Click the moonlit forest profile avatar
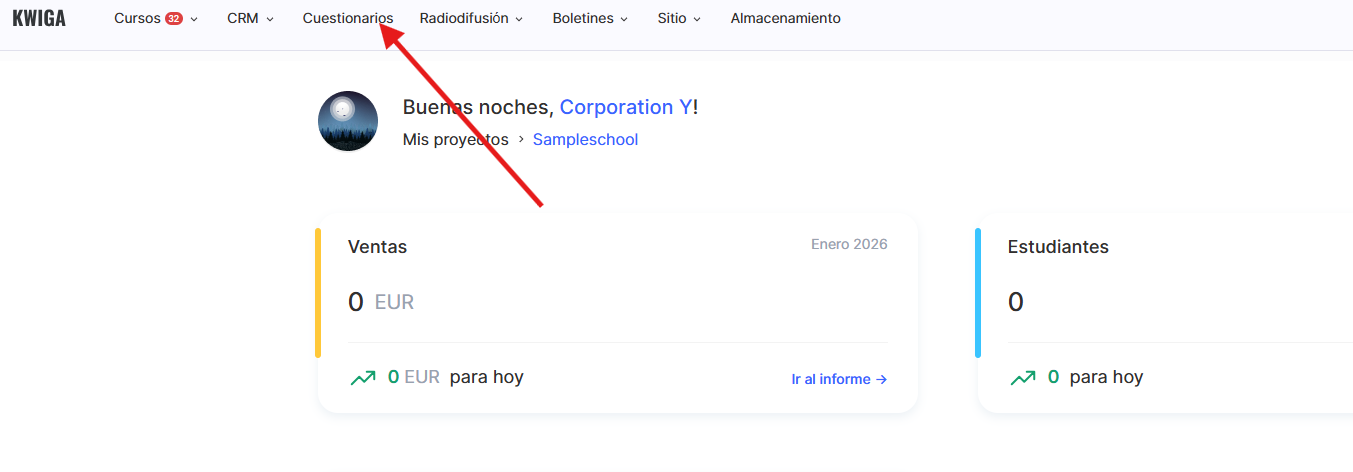 pos(347,122)
